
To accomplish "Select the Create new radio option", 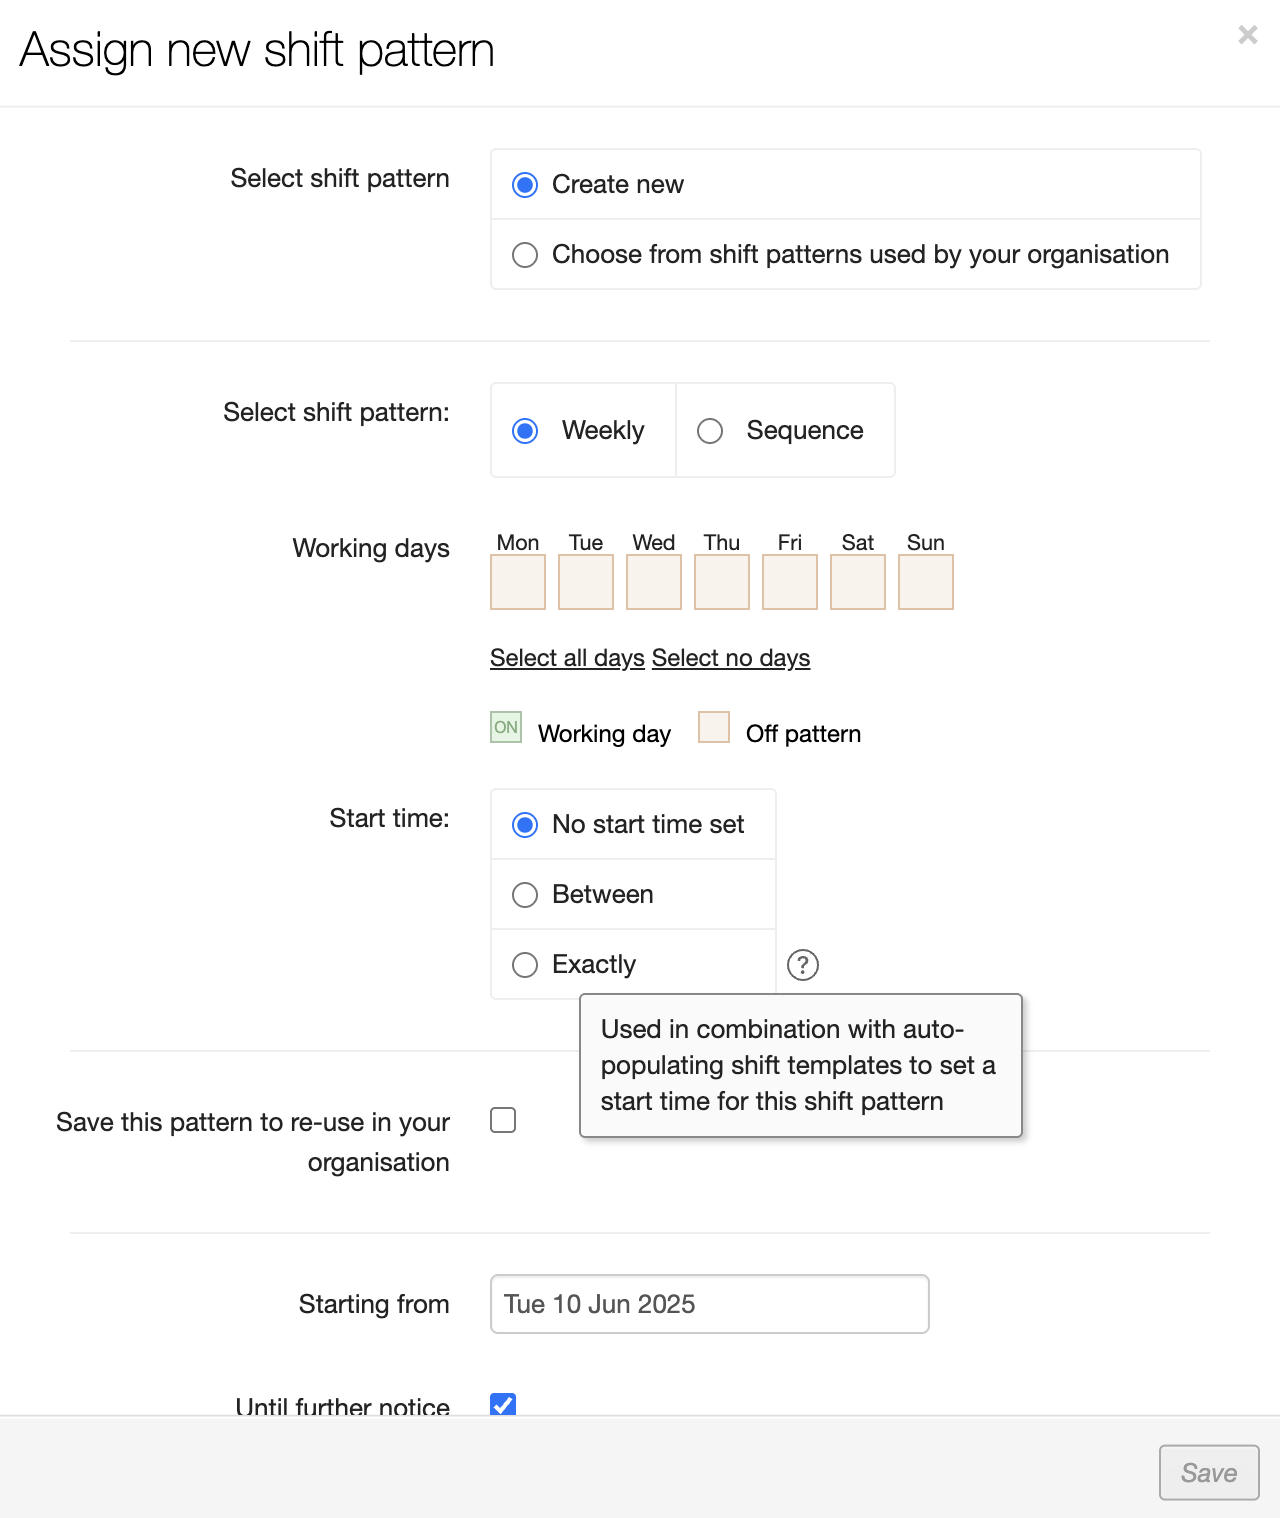I will coord(525,185).
